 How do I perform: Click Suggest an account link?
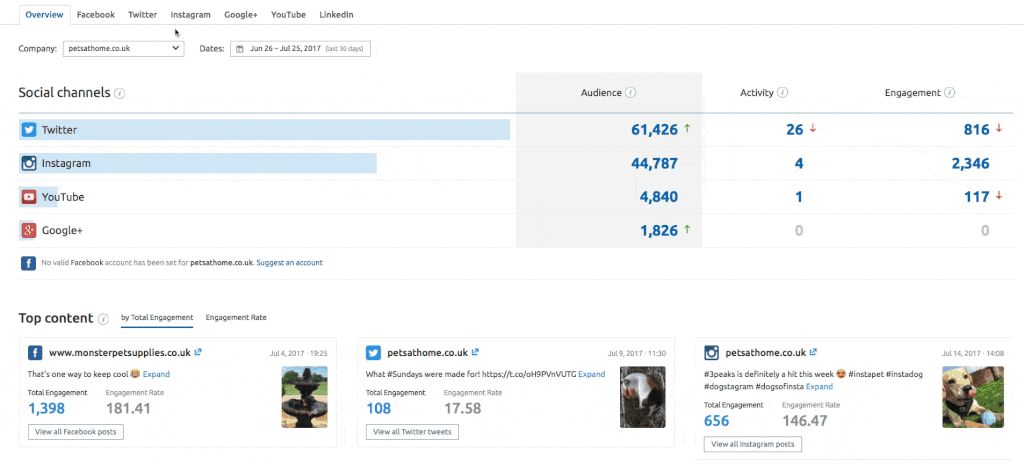pos(289,263)
